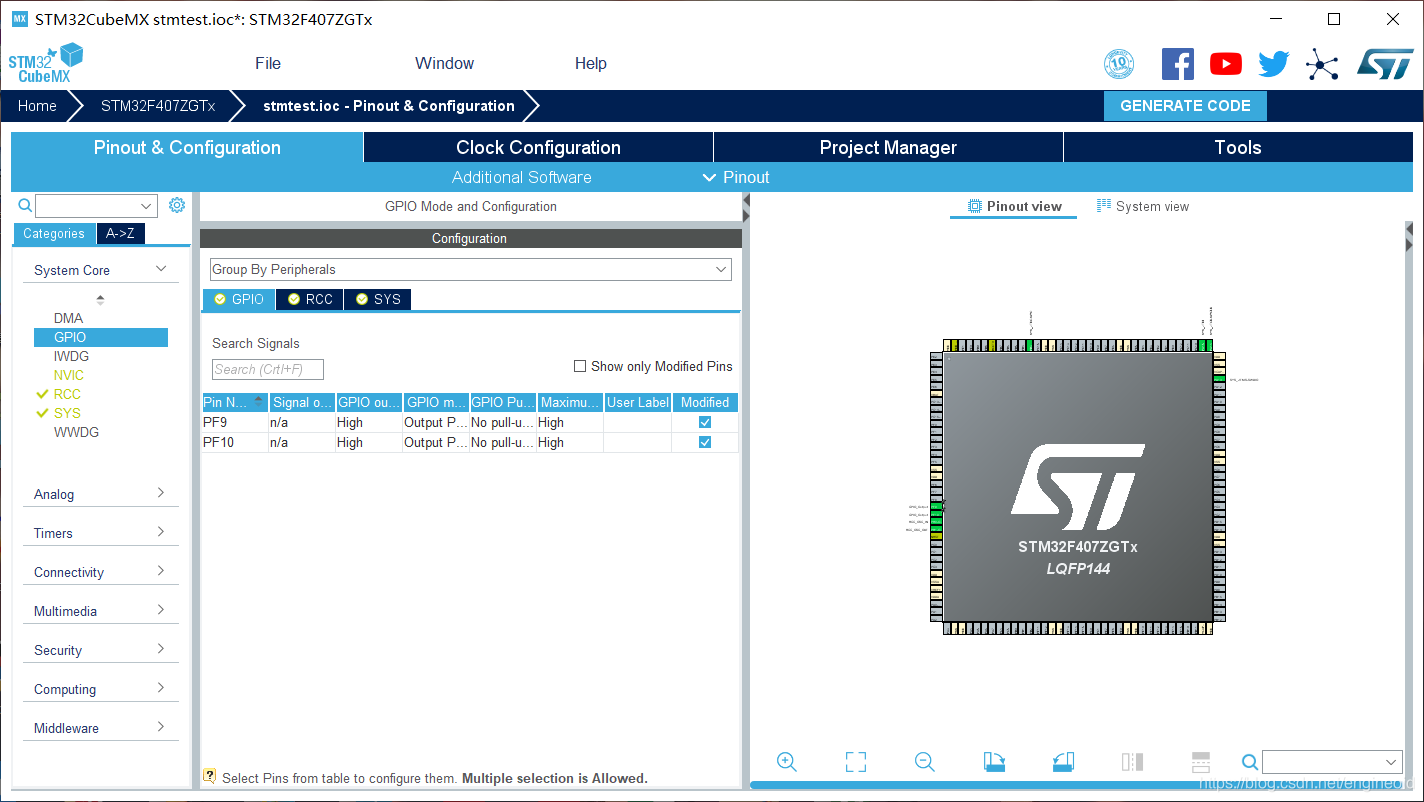The image size is (1424, 802).
Task: Expand the Security category
Action: [161, 649]
